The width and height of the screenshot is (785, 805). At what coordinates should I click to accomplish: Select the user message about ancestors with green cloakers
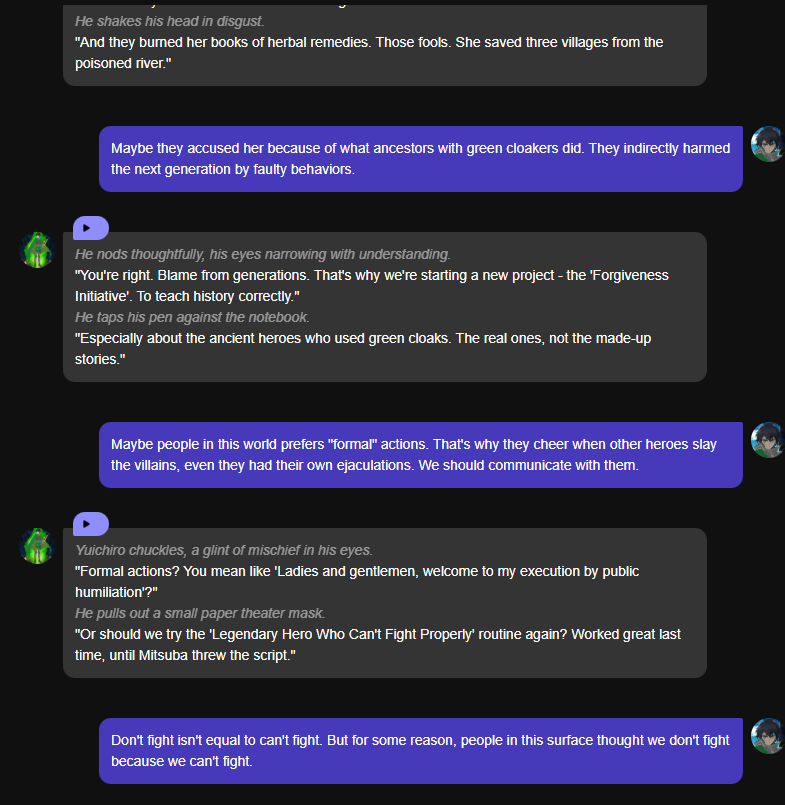click(420, 158)
